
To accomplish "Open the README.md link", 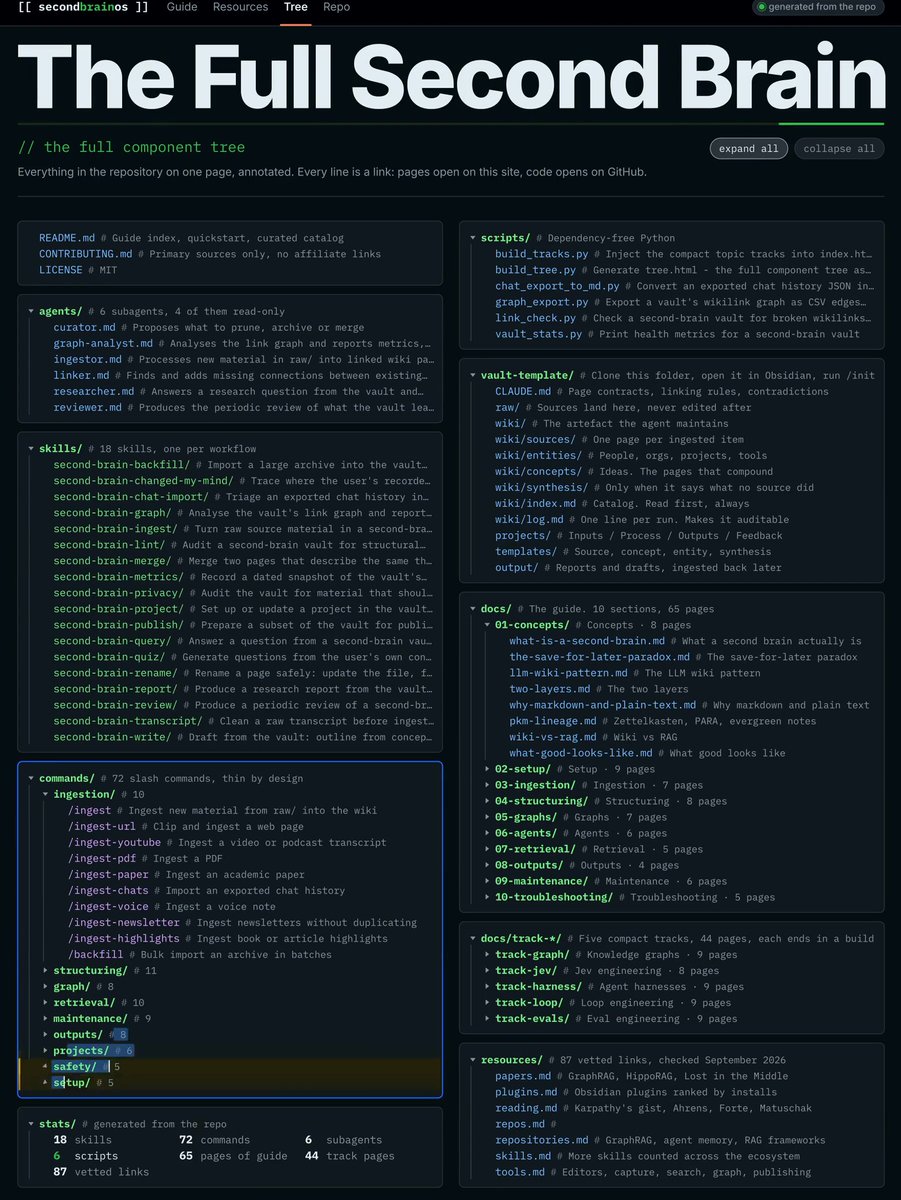I will click(67, 238).
